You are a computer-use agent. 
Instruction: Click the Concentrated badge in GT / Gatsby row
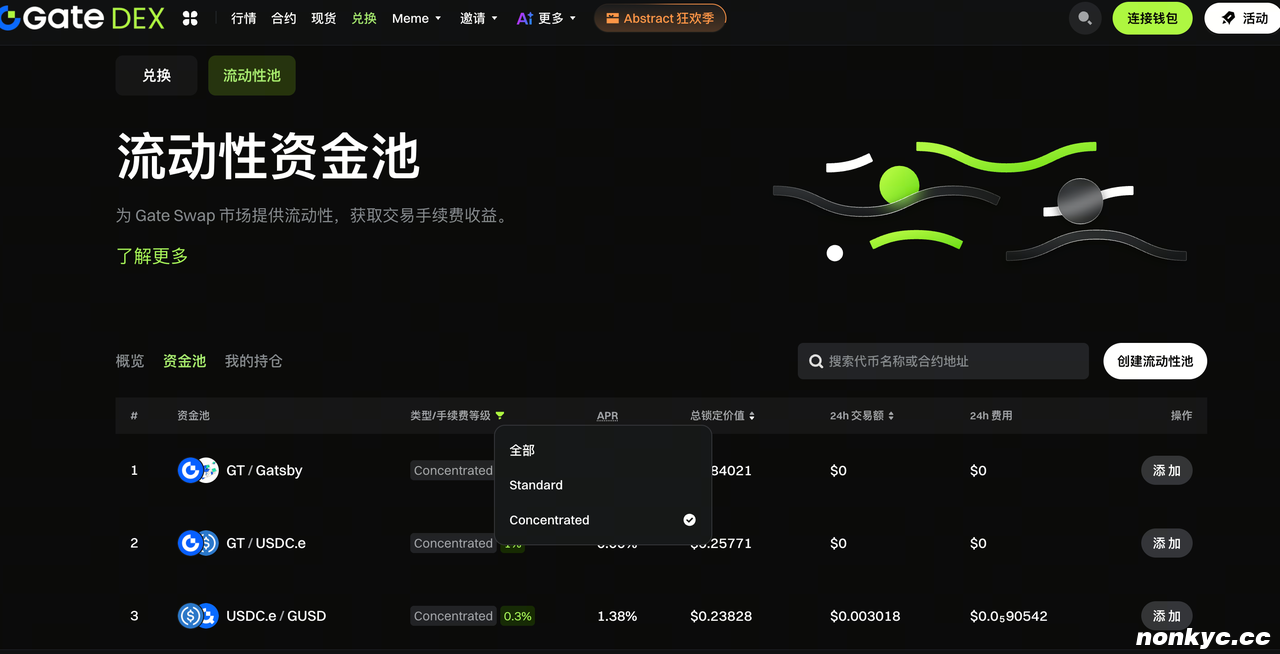453,470
